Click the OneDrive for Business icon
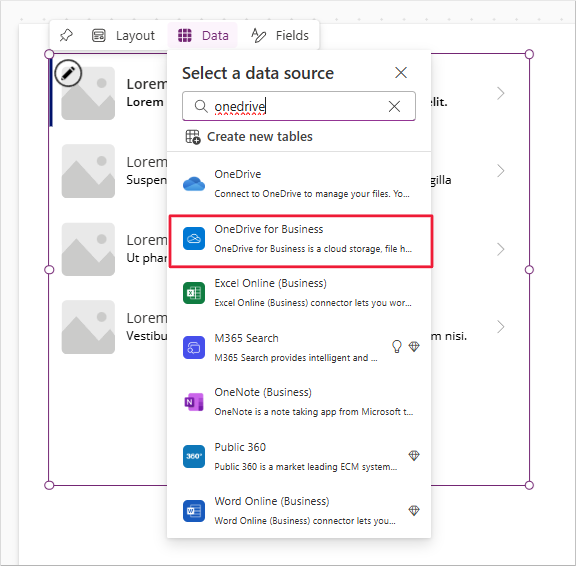This screenshot has height=566, width=576. pos(194,239)
